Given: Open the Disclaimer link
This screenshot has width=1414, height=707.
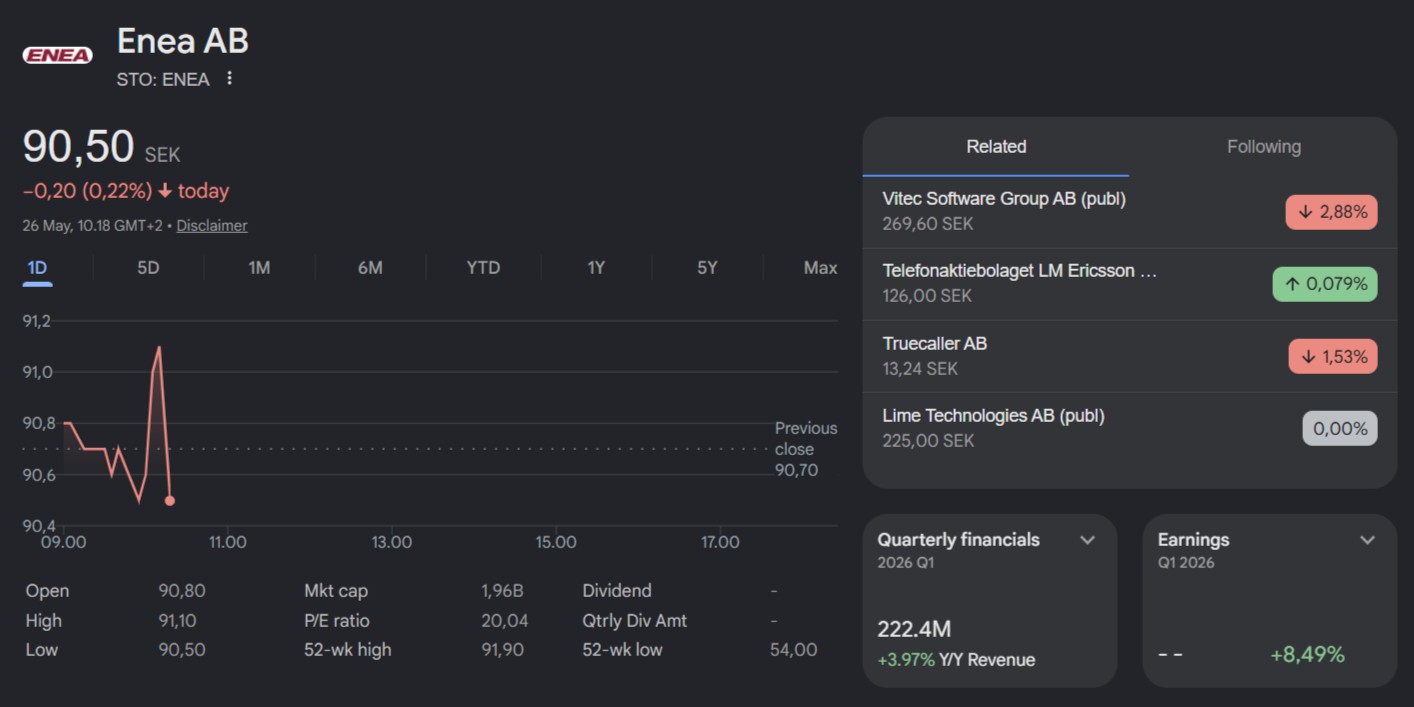Looking at the screenshot, I should pos(212,226).
